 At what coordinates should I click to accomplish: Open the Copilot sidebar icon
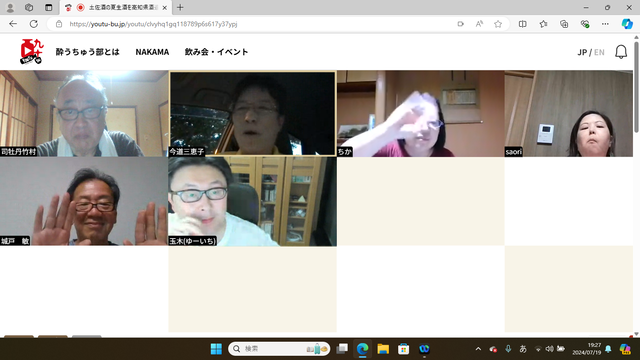tap(627, 24)
